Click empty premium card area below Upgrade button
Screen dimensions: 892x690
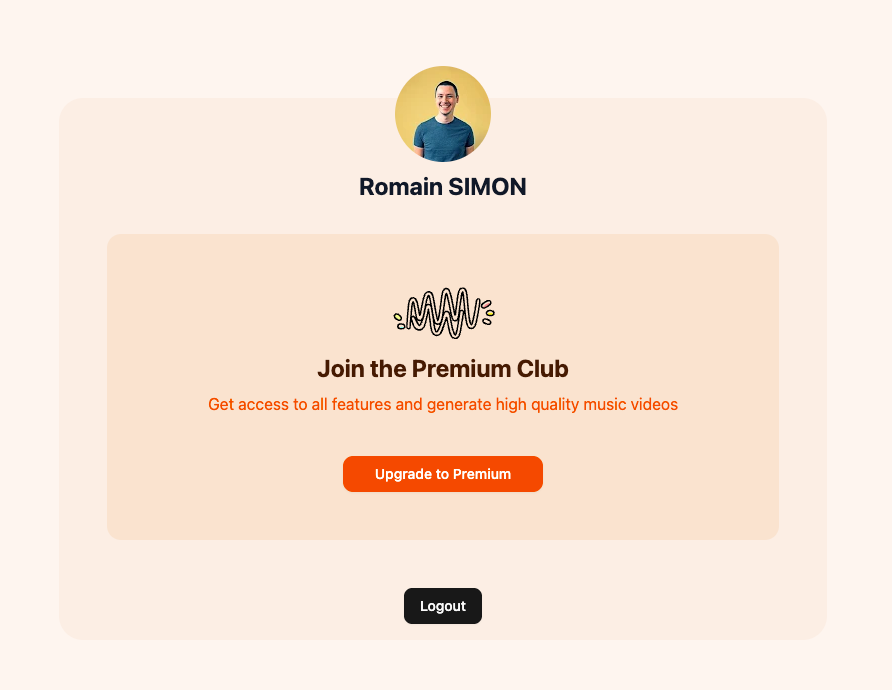point(443,516)
